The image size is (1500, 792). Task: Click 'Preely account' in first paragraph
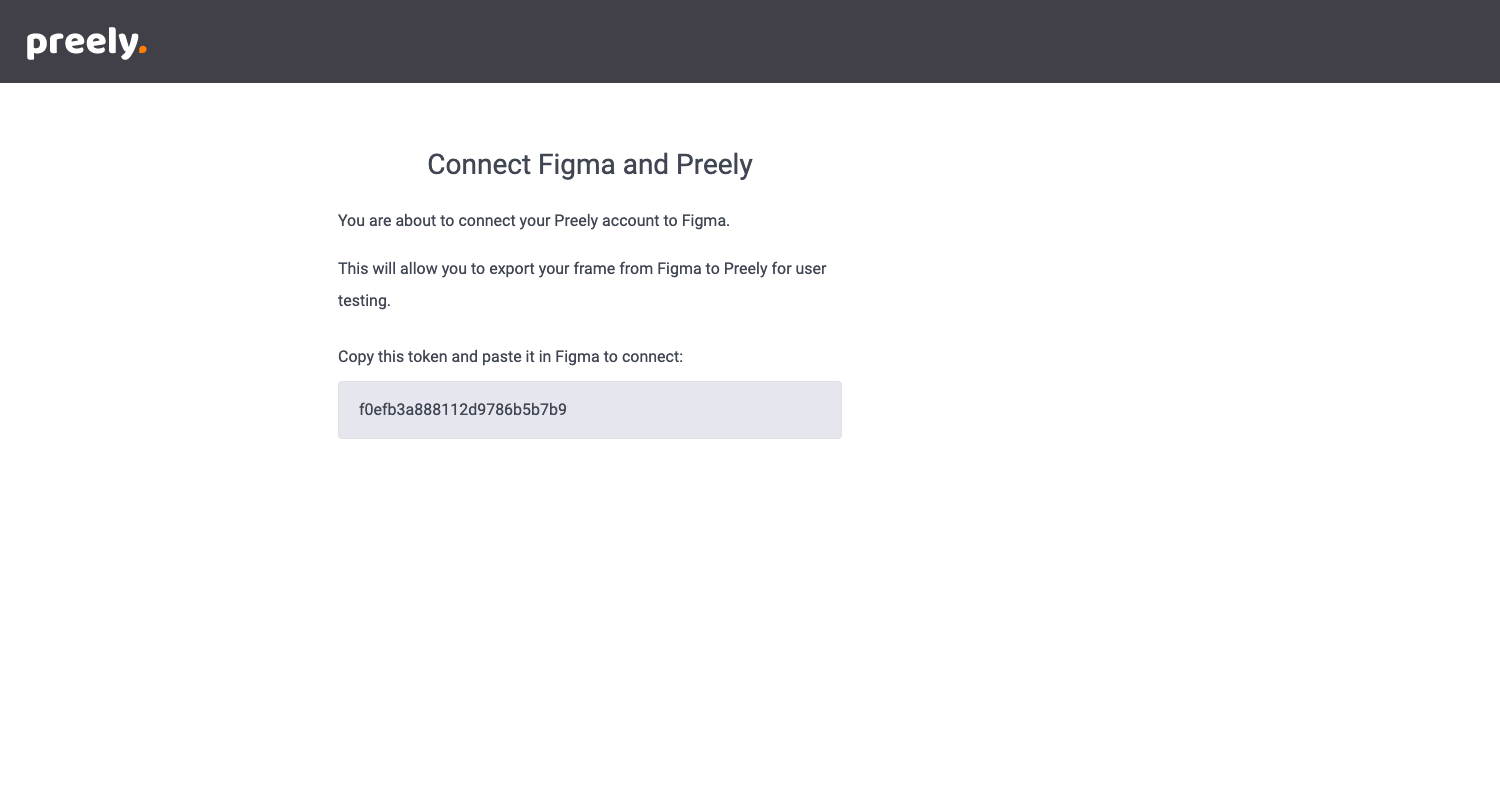[x=606, y=221]
